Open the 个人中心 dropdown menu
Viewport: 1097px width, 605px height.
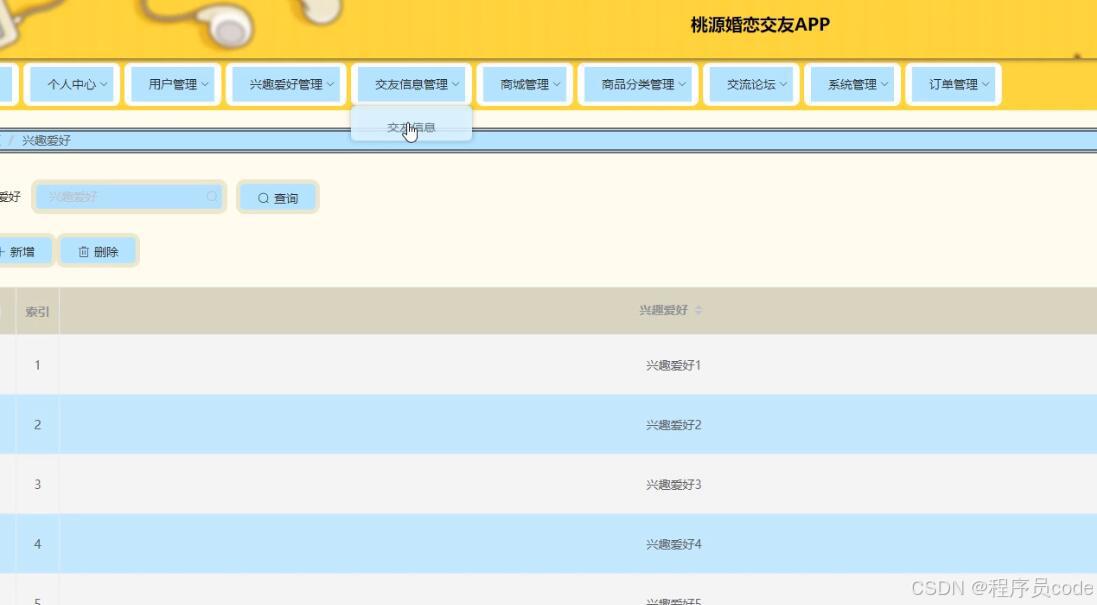pos(72,85)
